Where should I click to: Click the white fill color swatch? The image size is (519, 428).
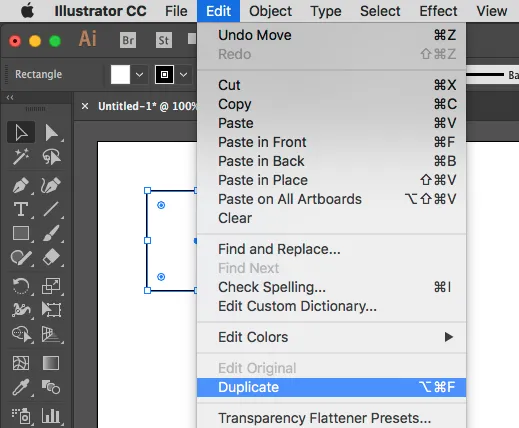point(120,74)
